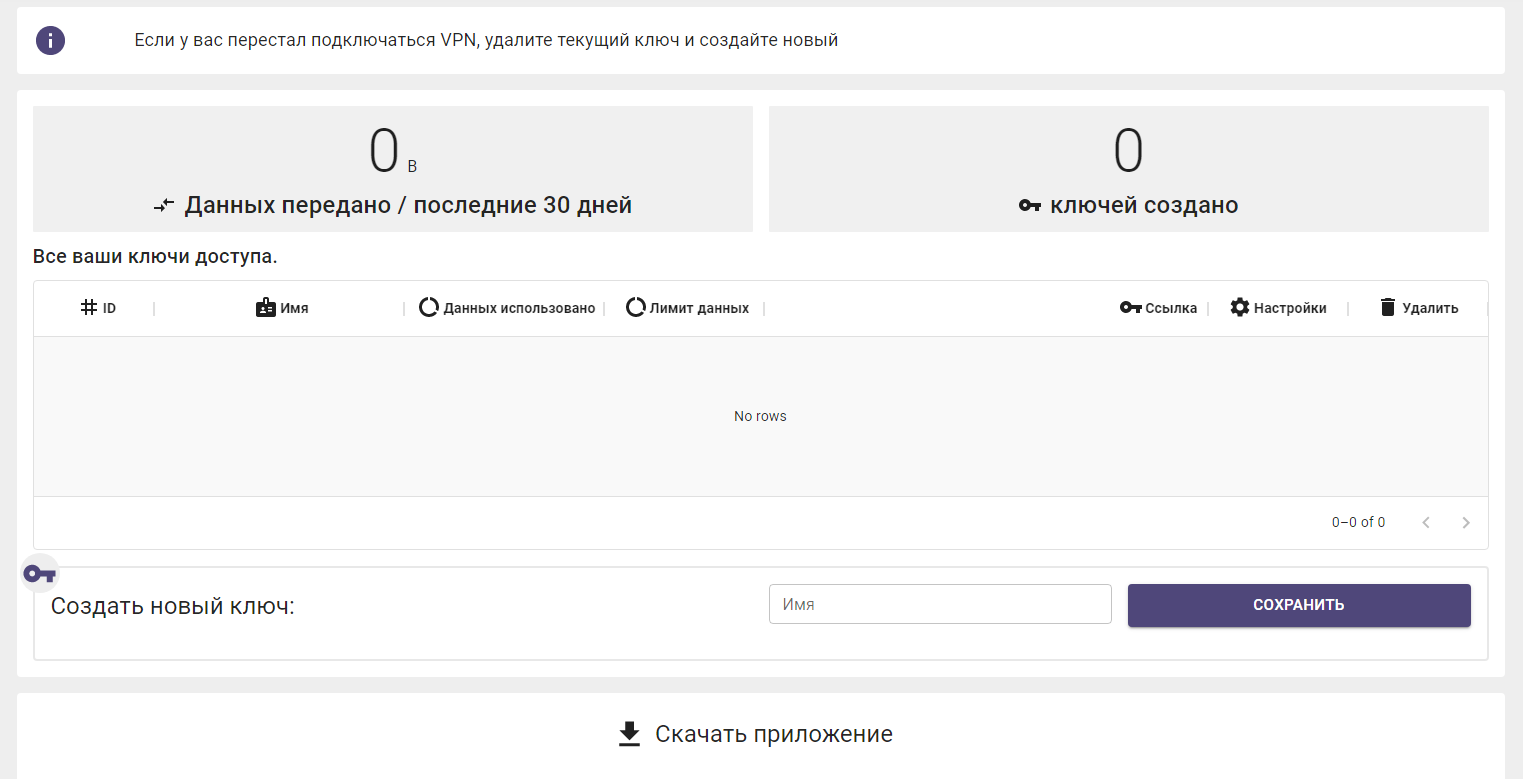This screenshot has height=779, width=1523.
Task: Click the download icon beside 'Скачать приложение'
Action: (629, 735)
